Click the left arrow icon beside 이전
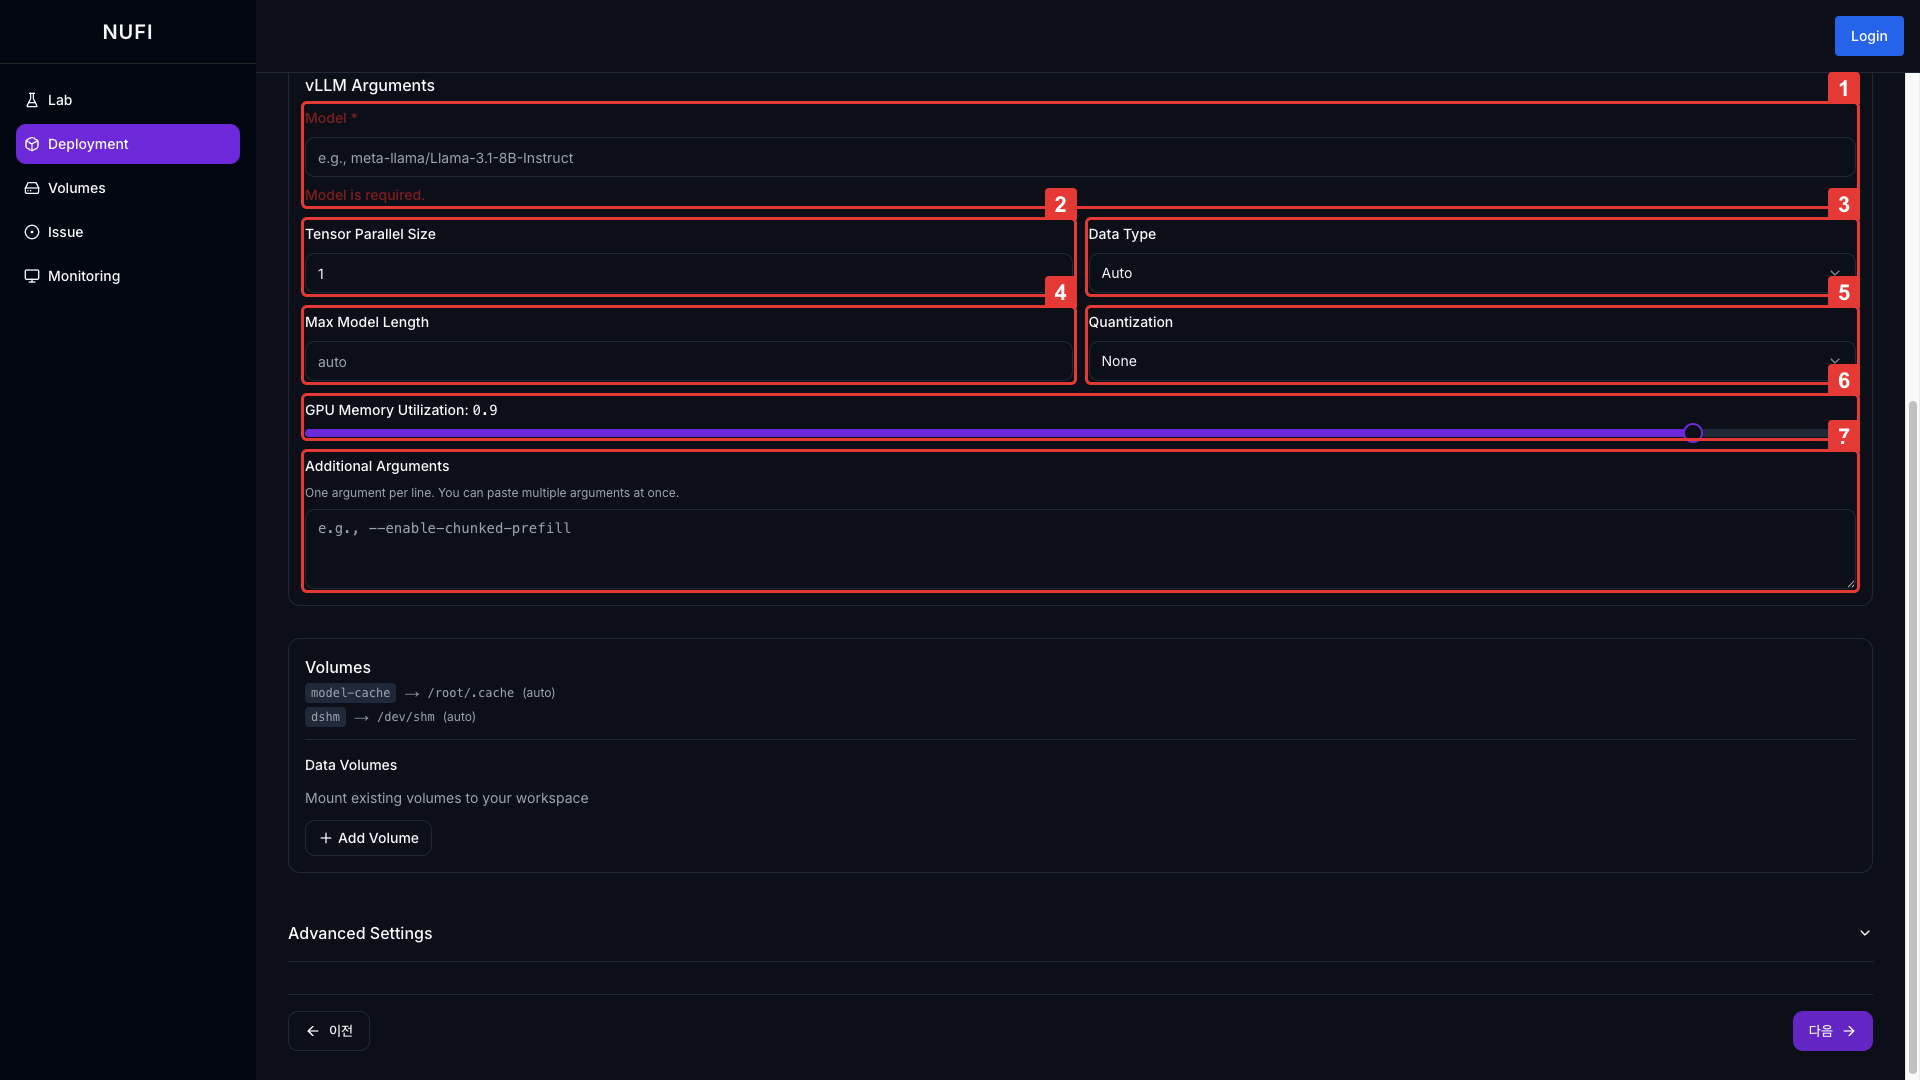 tap(313, 1031)
